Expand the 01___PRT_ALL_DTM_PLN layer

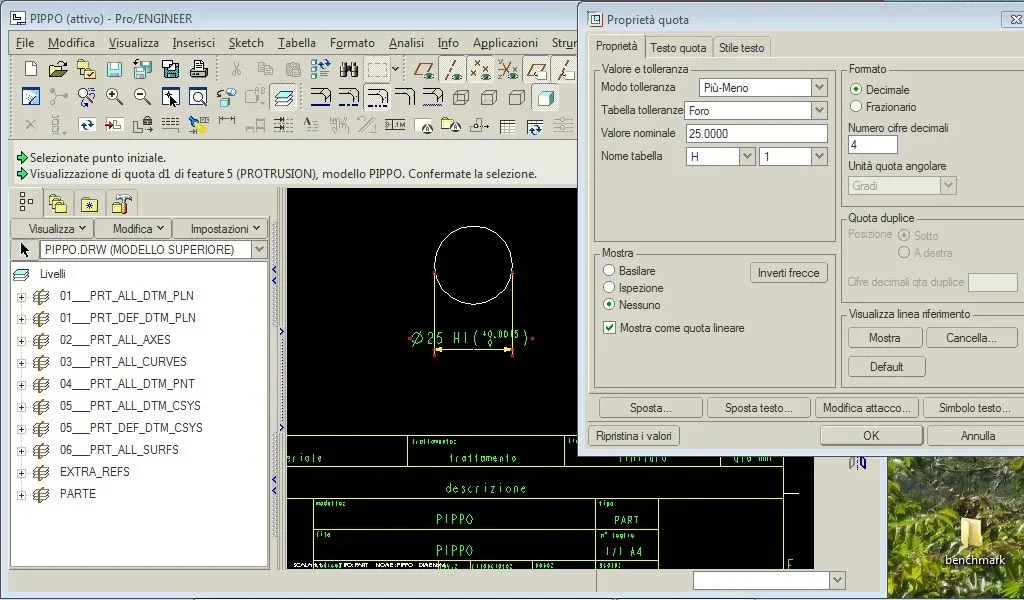click(21, 297)
